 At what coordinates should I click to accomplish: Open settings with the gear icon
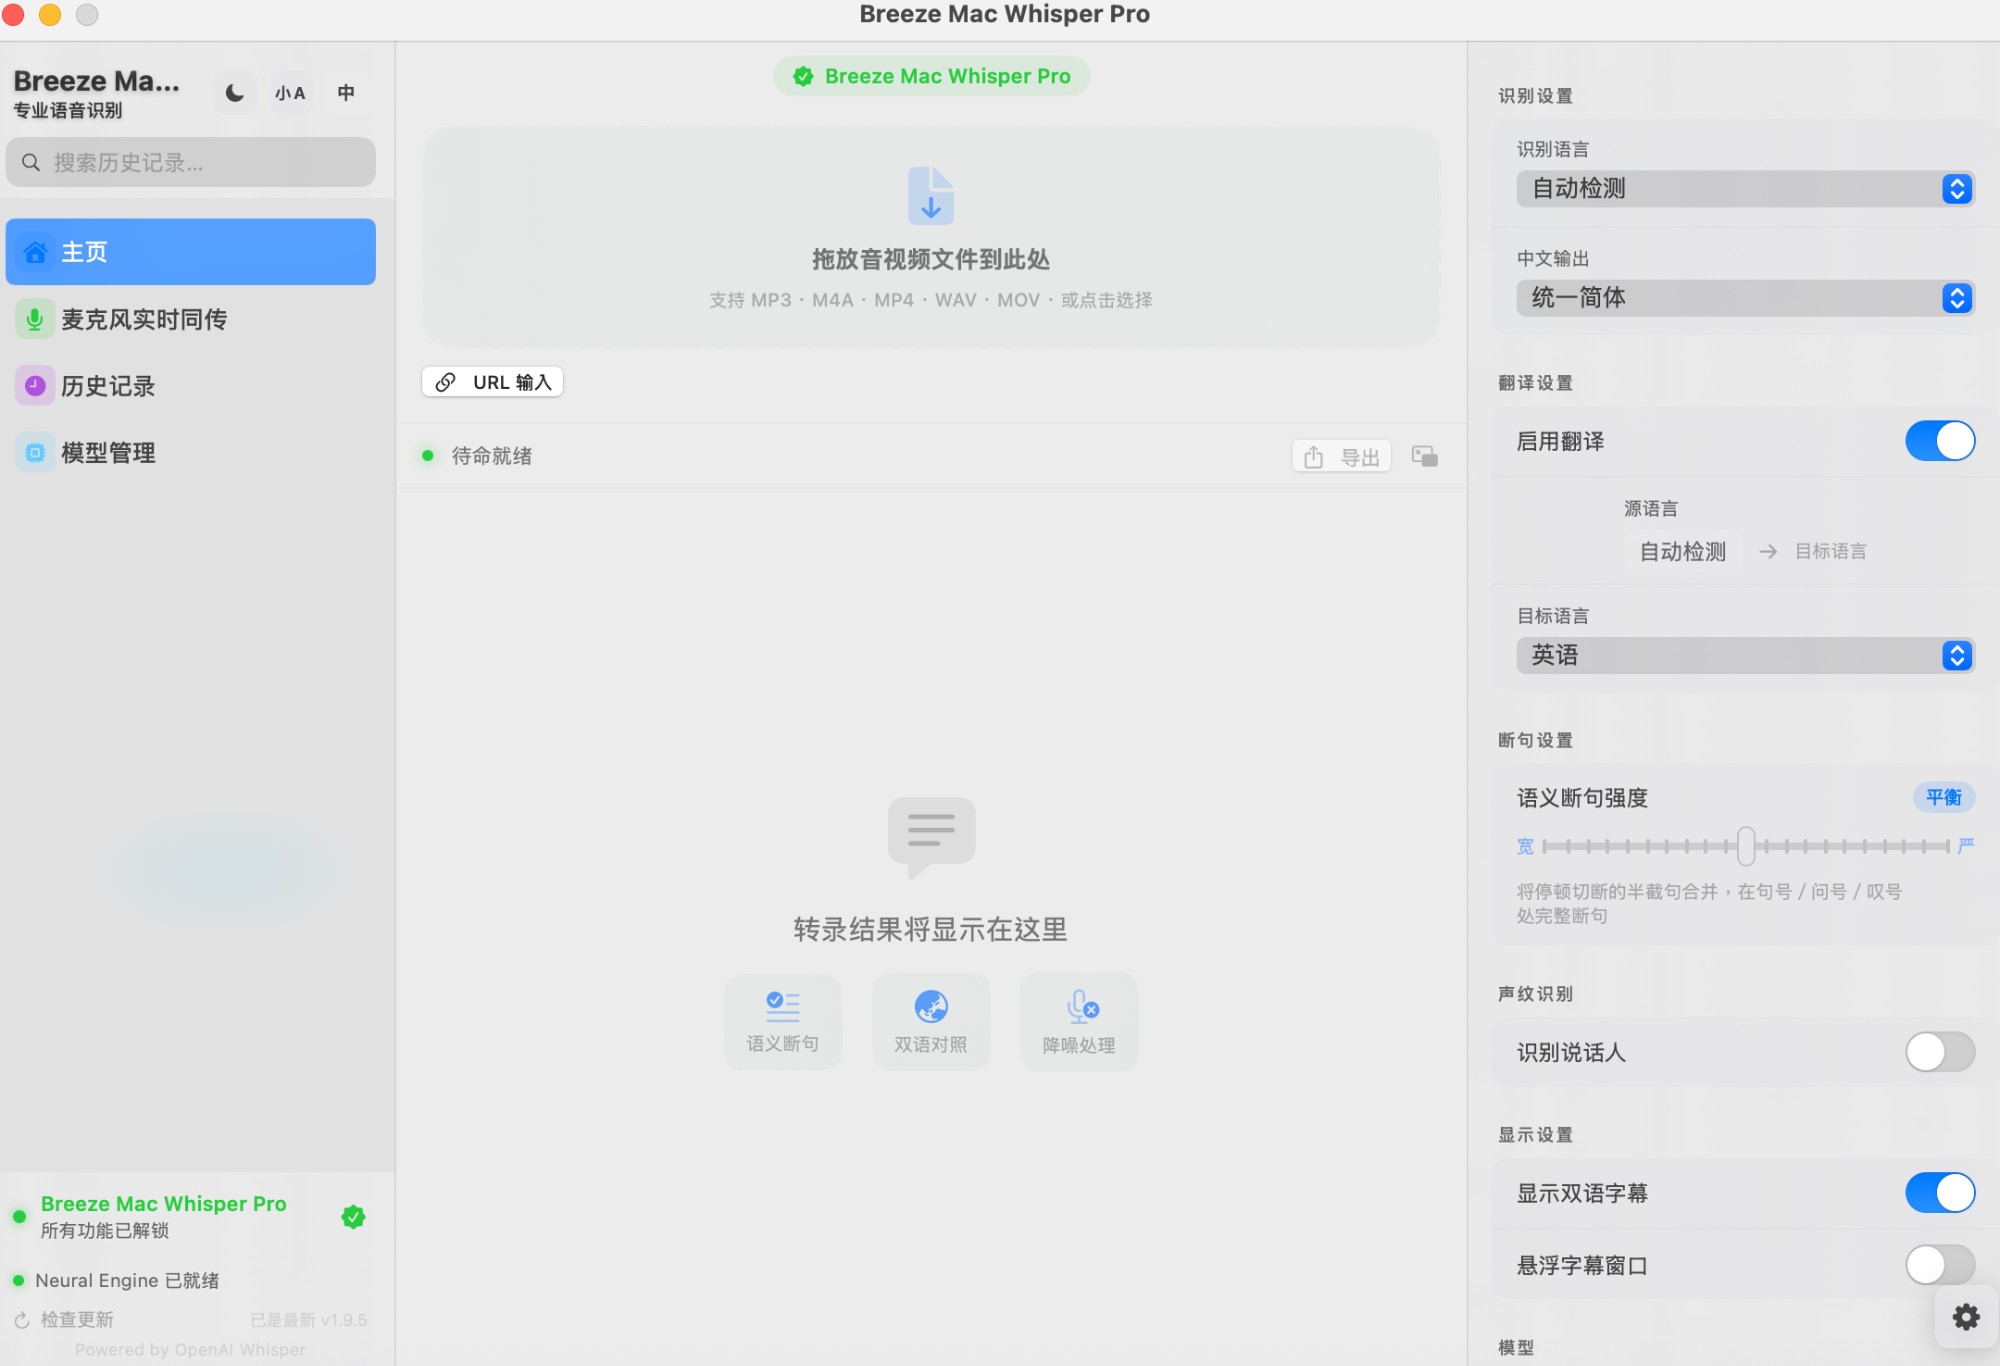tap(1966, 1316)
